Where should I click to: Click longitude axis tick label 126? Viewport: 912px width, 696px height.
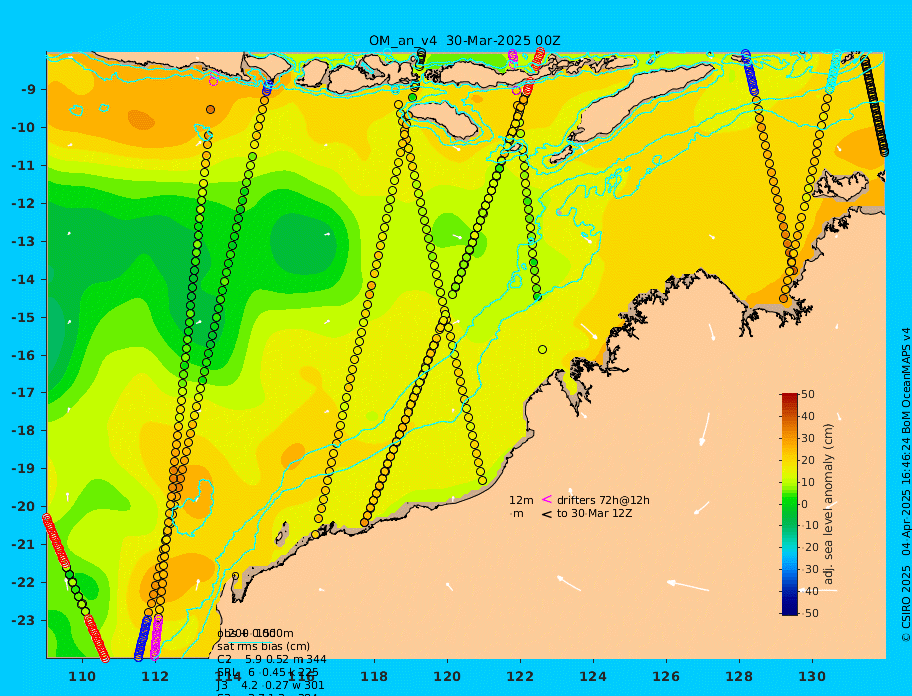(666, 676)
